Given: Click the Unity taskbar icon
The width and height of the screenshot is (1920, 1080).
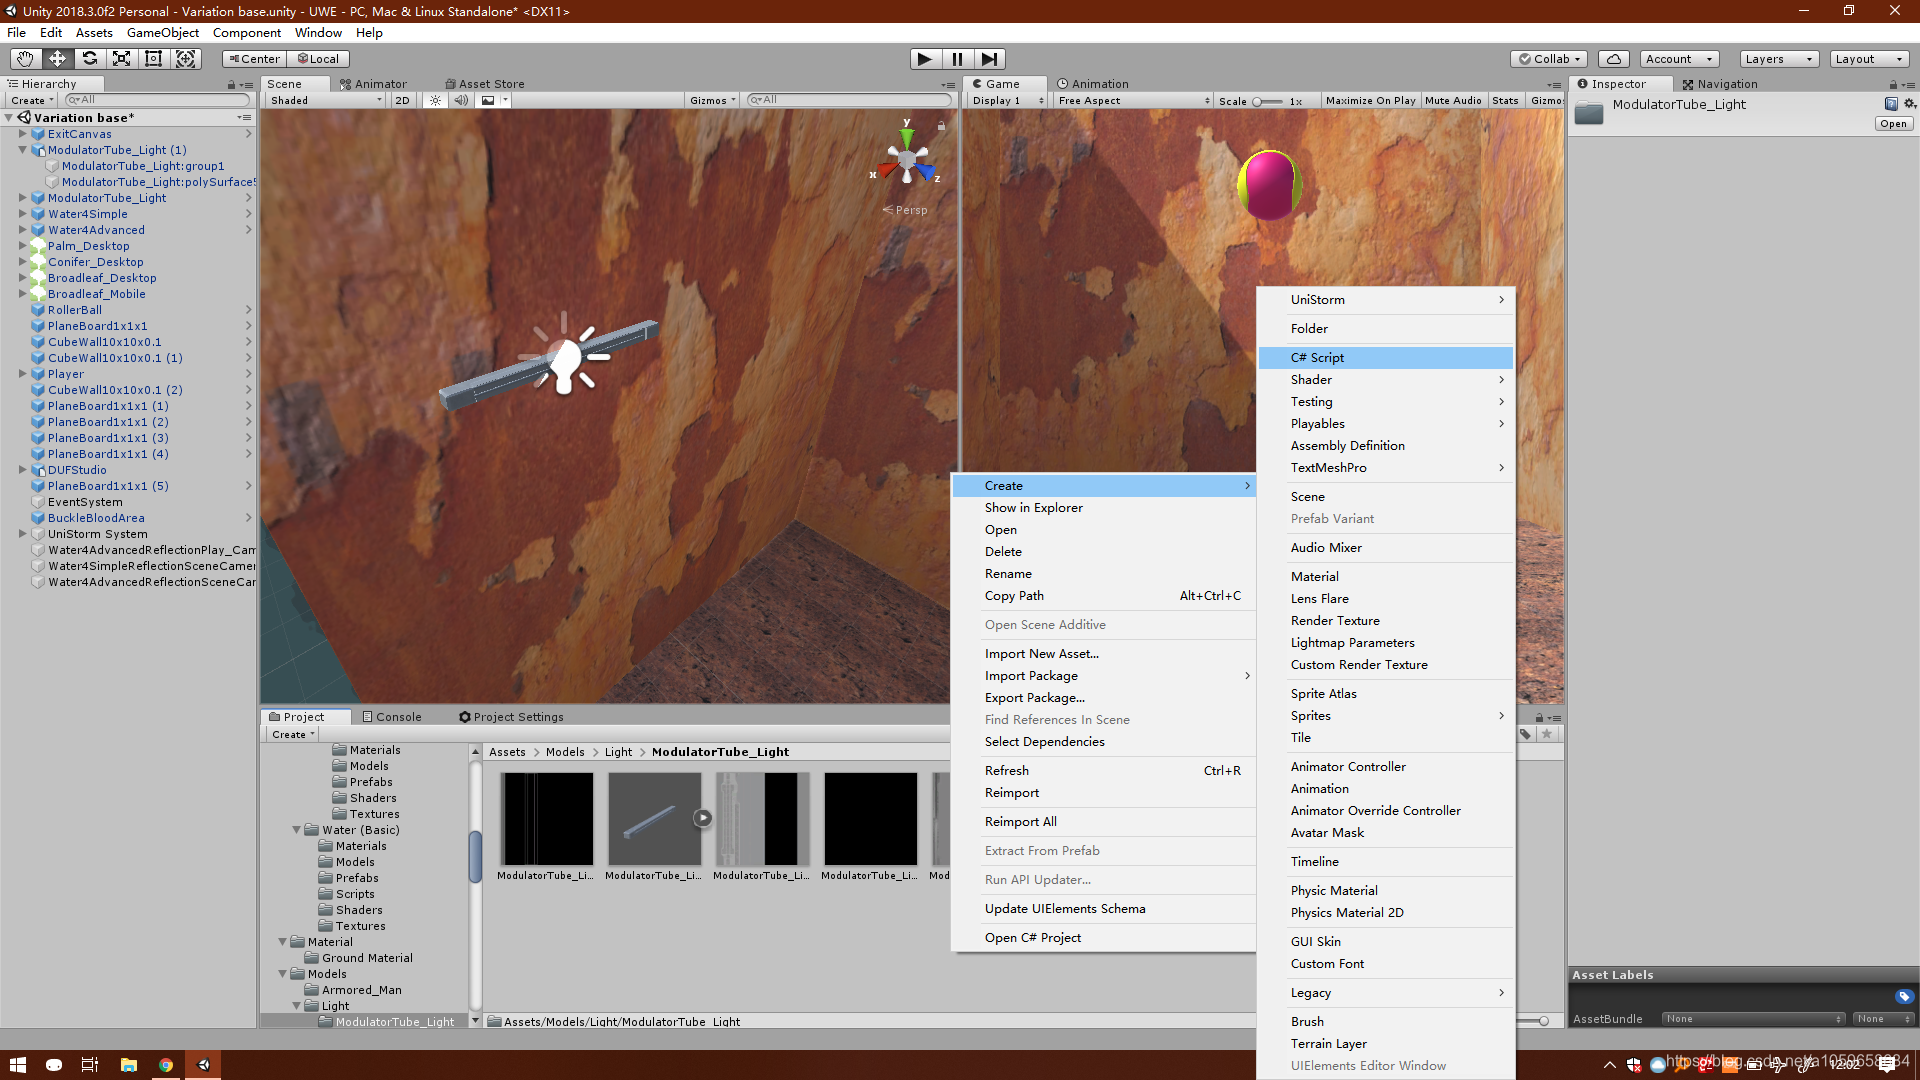Looking at the screenshot, I should tap(204, 1065).
